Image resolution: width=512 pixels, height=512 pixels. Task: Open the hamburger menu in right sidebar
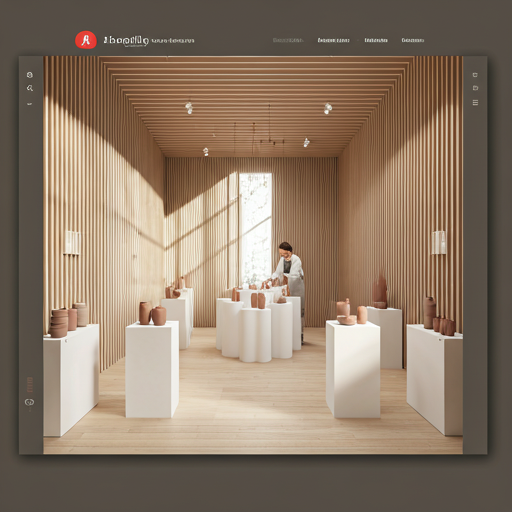(x=475, y=102)
